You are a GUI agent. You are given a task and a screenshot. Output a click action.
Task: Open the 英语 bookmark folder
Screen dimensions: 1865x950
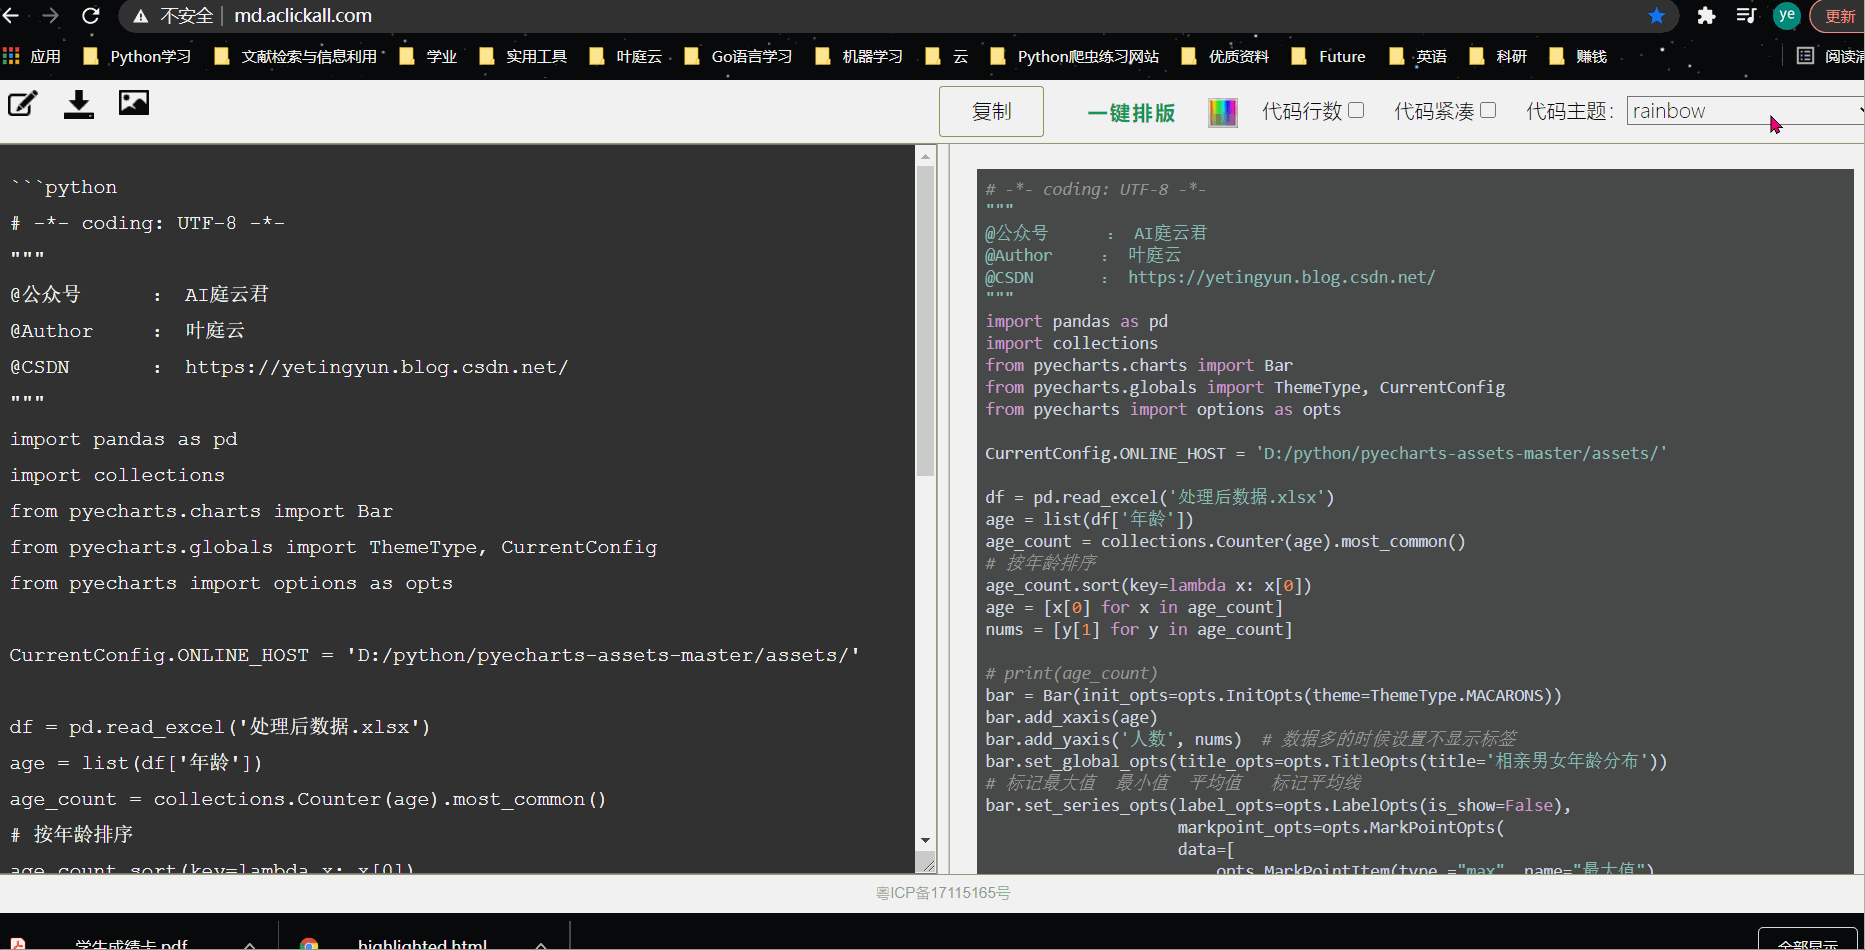click(x=1418, y=56)
